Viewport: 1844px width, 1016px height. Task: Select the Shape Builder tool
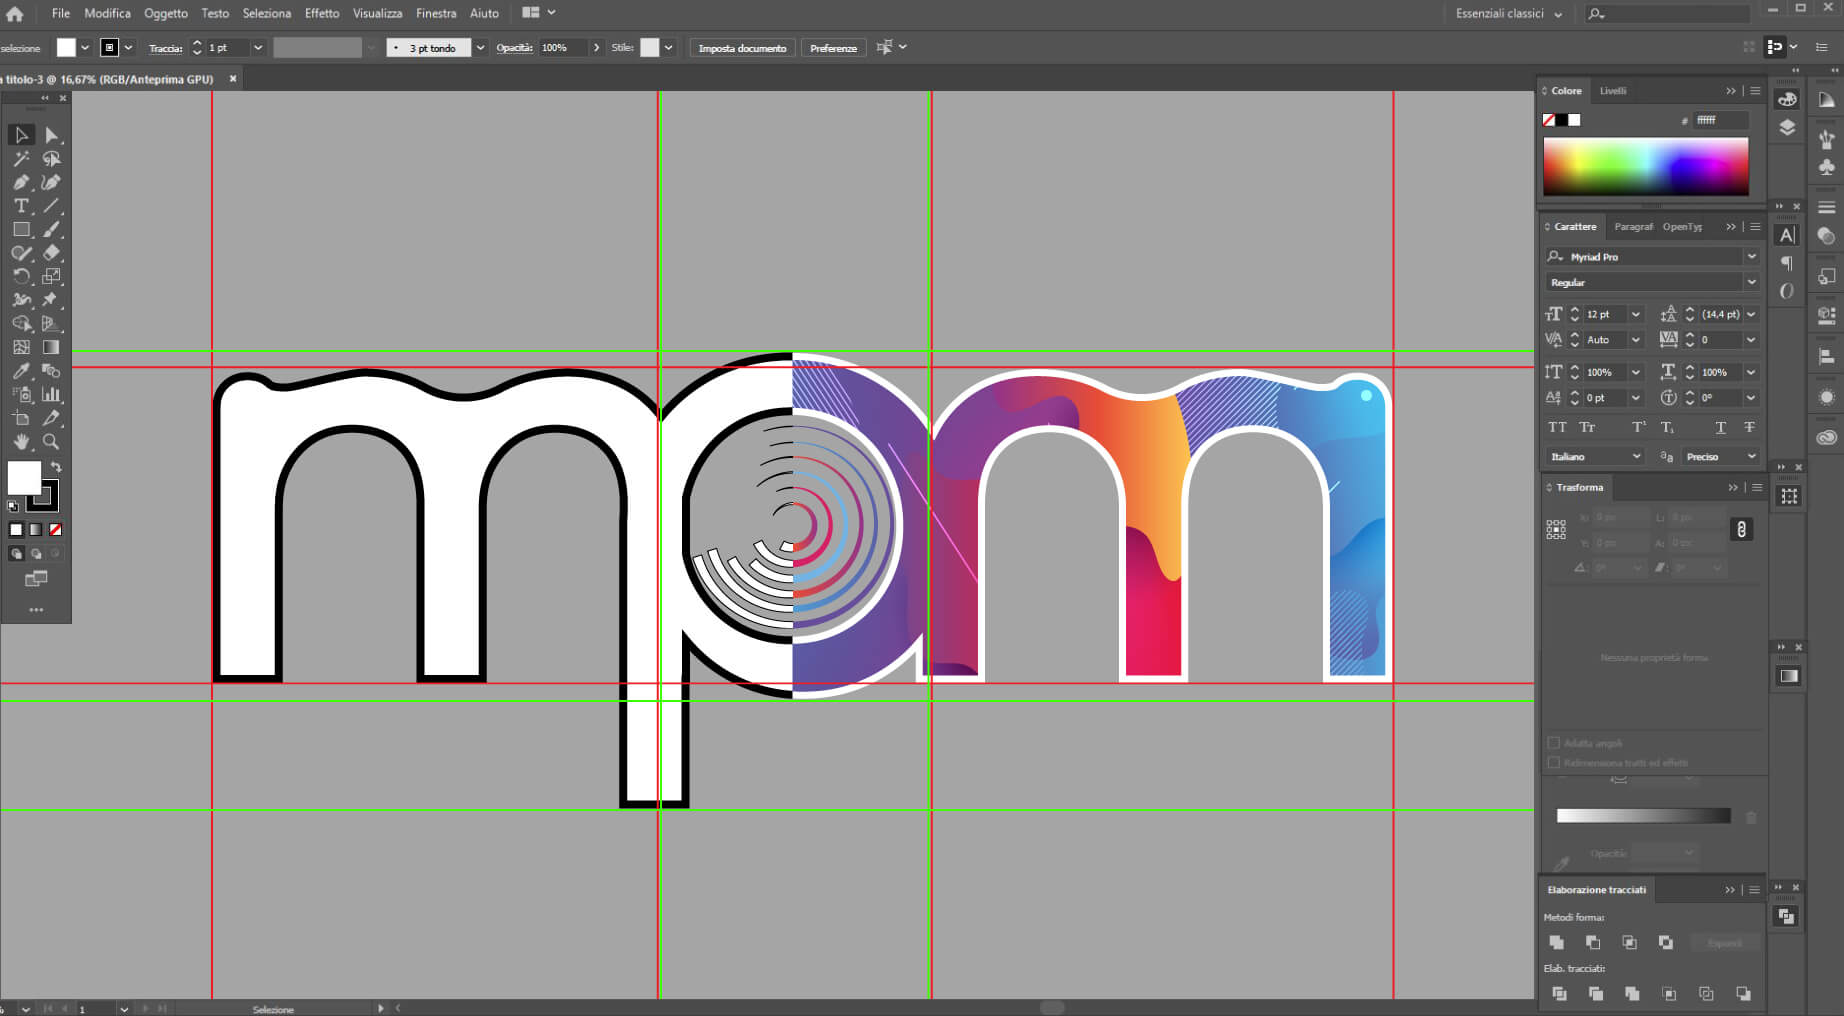click(21, 324)
